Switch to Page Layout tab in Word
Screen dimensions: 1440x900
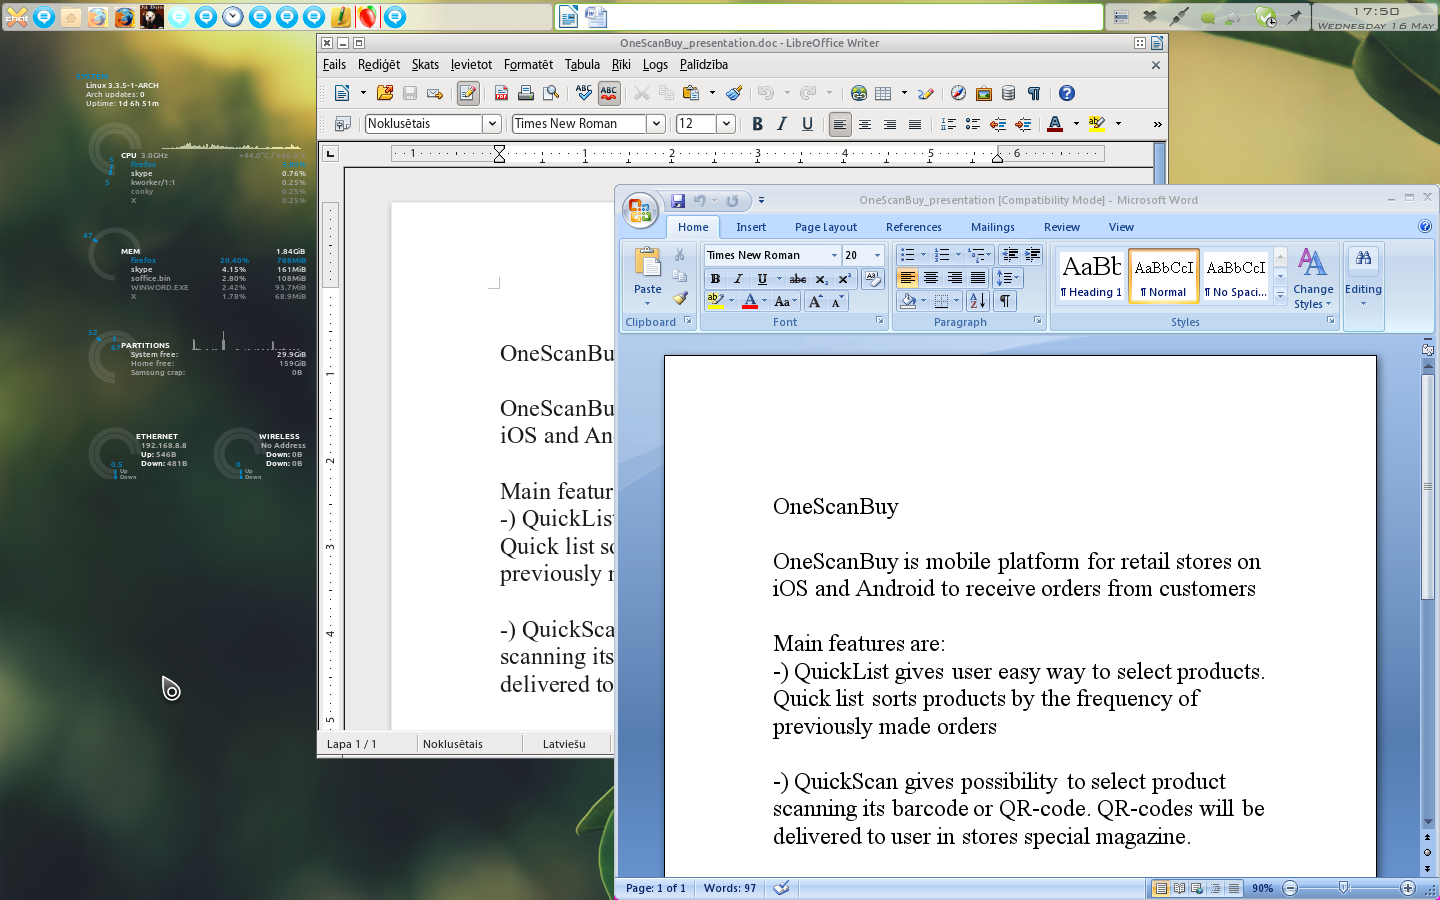click(x=826, y=227)
